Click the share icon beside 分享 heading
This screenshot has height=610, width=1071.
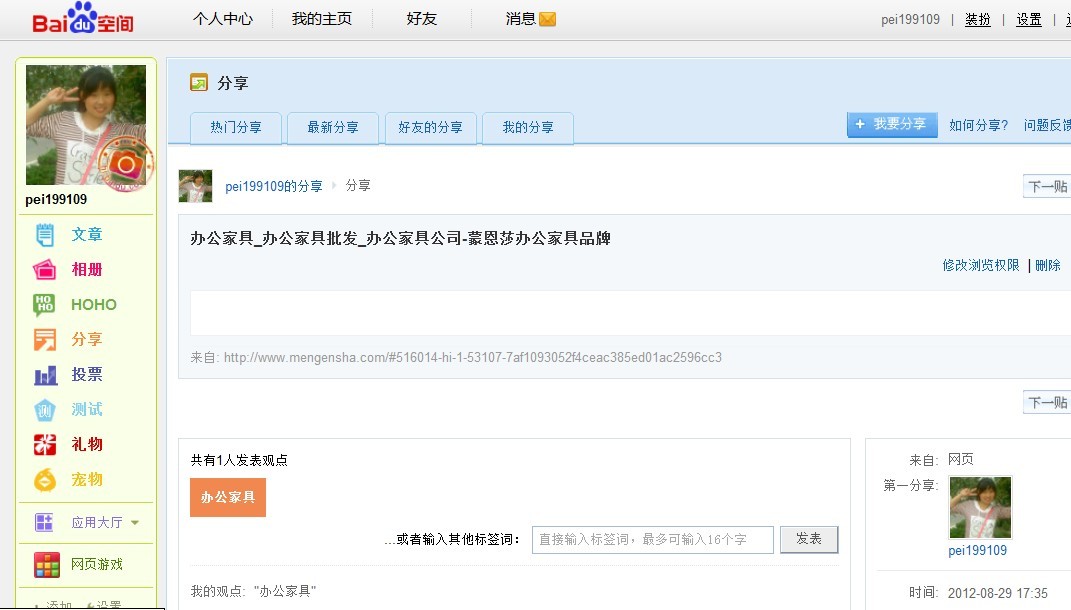click(x=199, y=83)
